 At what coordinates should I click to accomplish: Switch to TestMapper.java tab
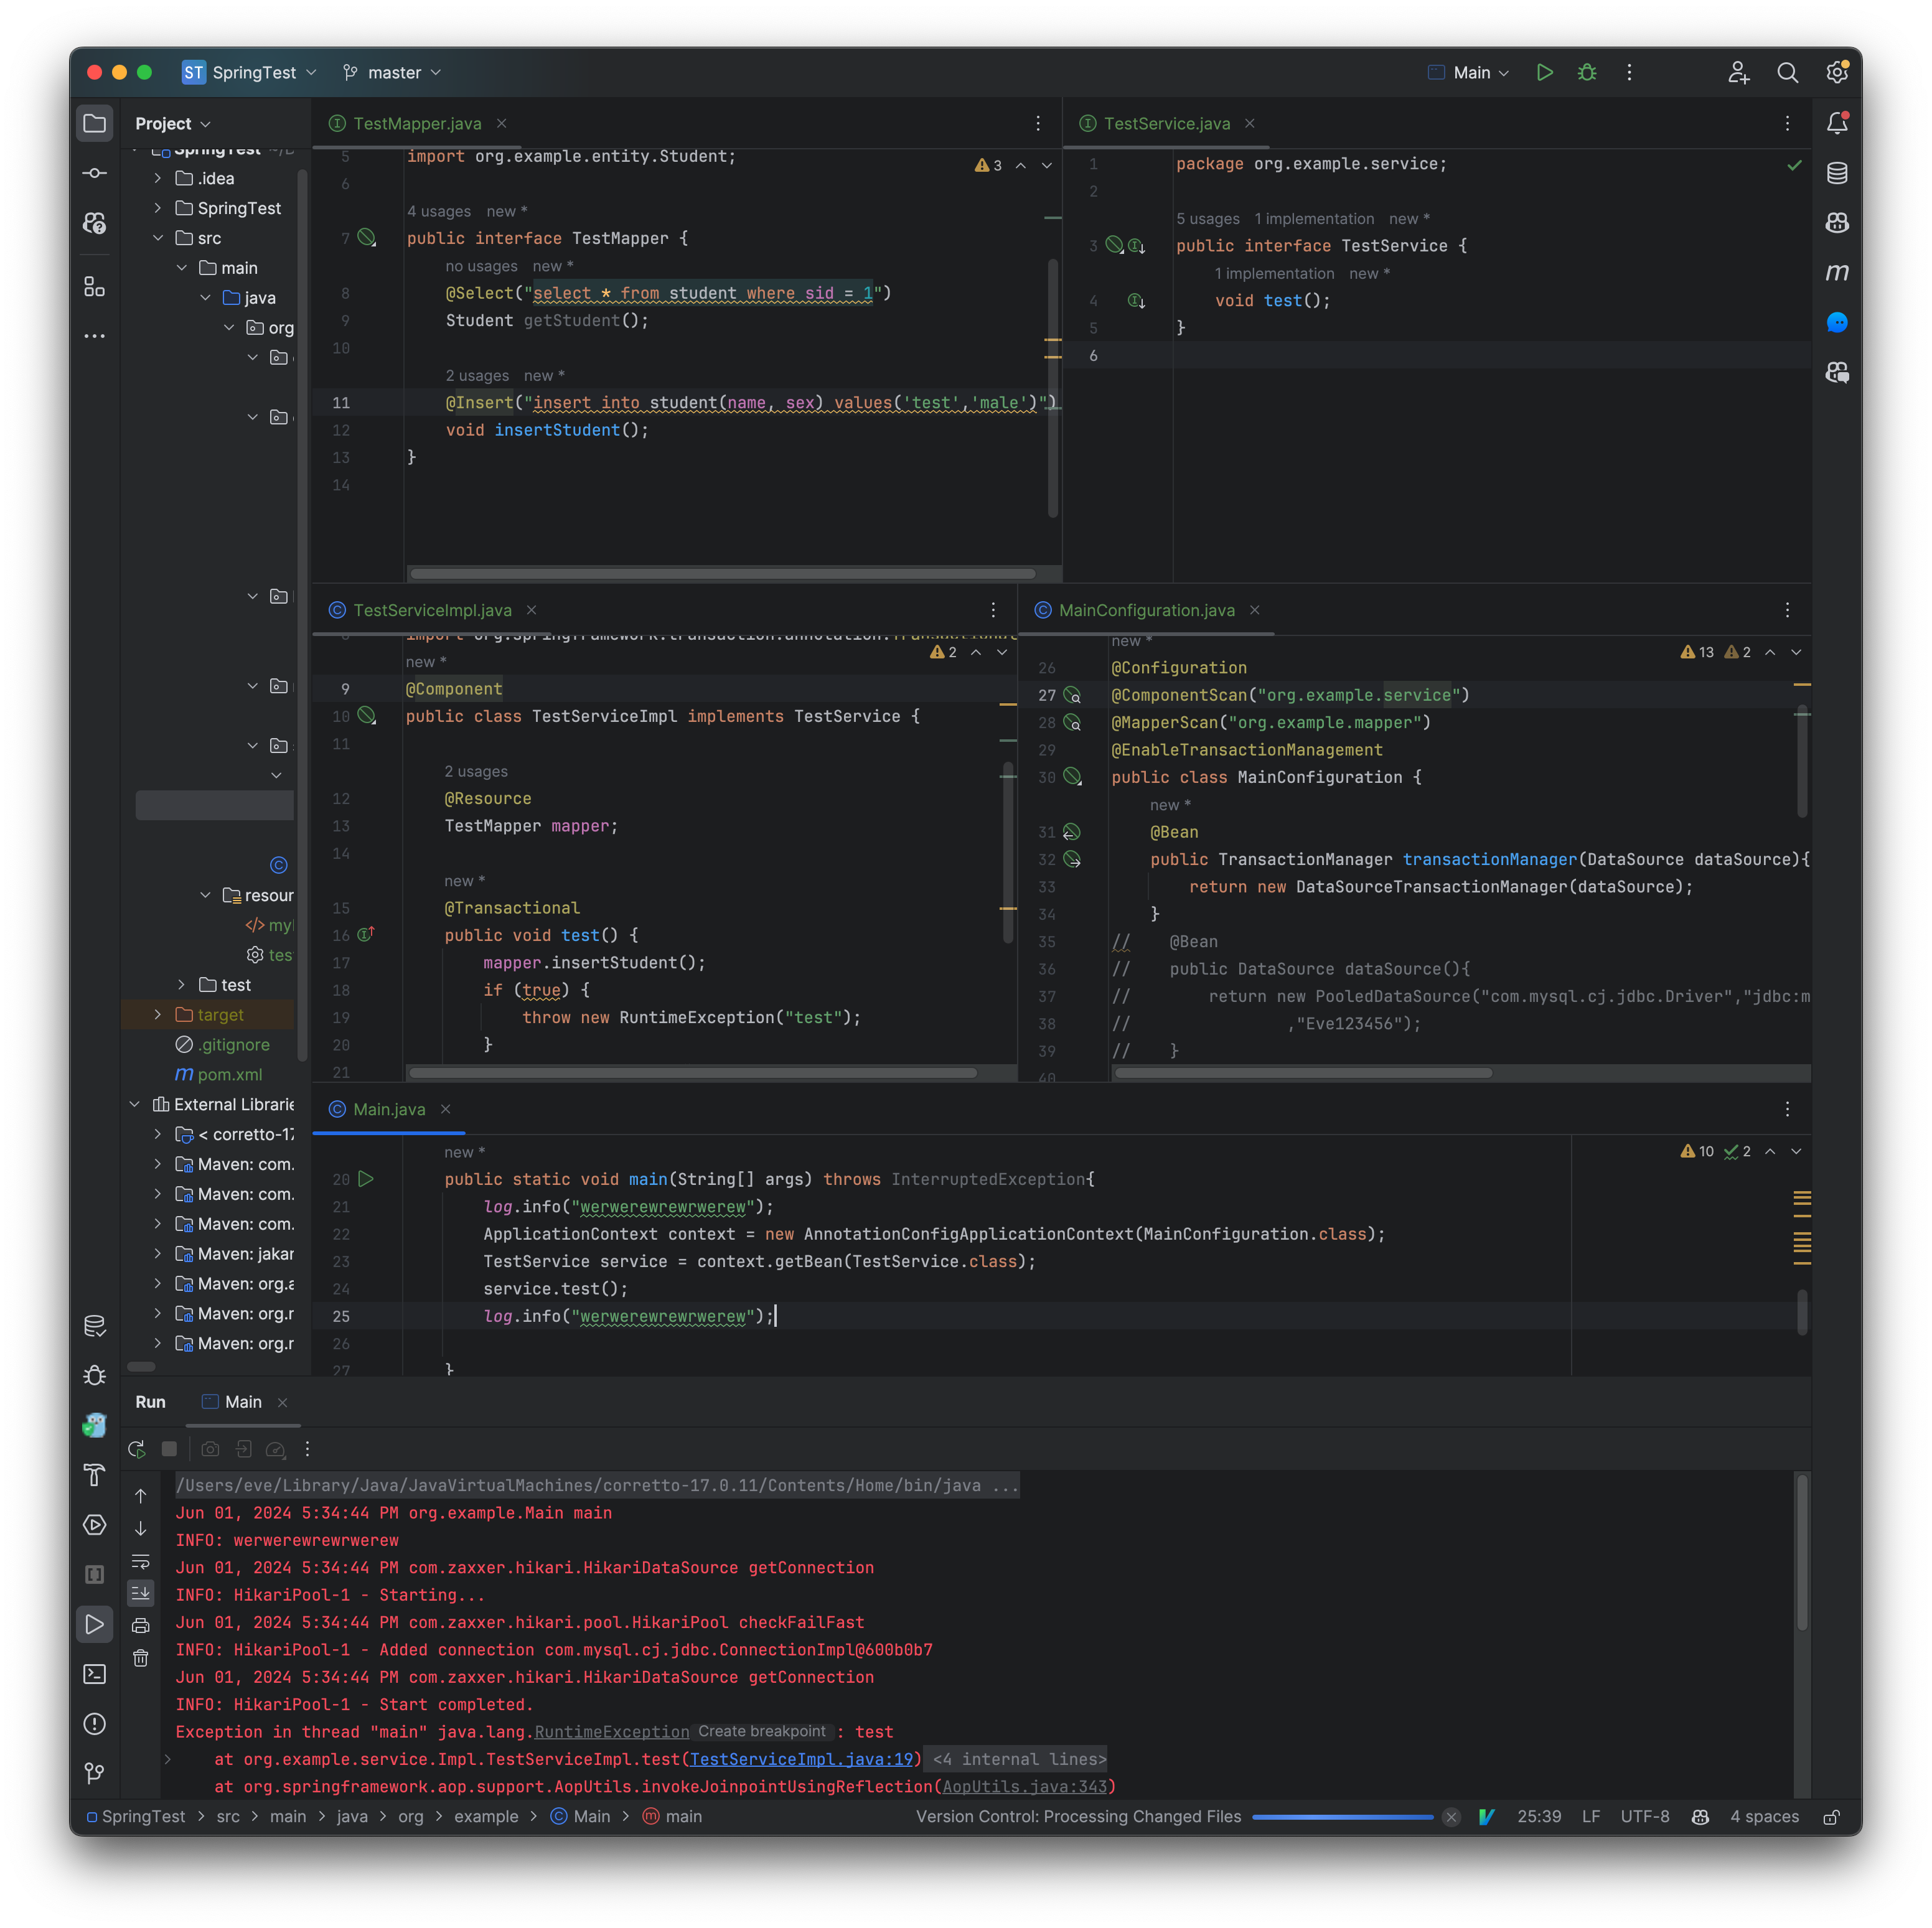tap(417, 123)
